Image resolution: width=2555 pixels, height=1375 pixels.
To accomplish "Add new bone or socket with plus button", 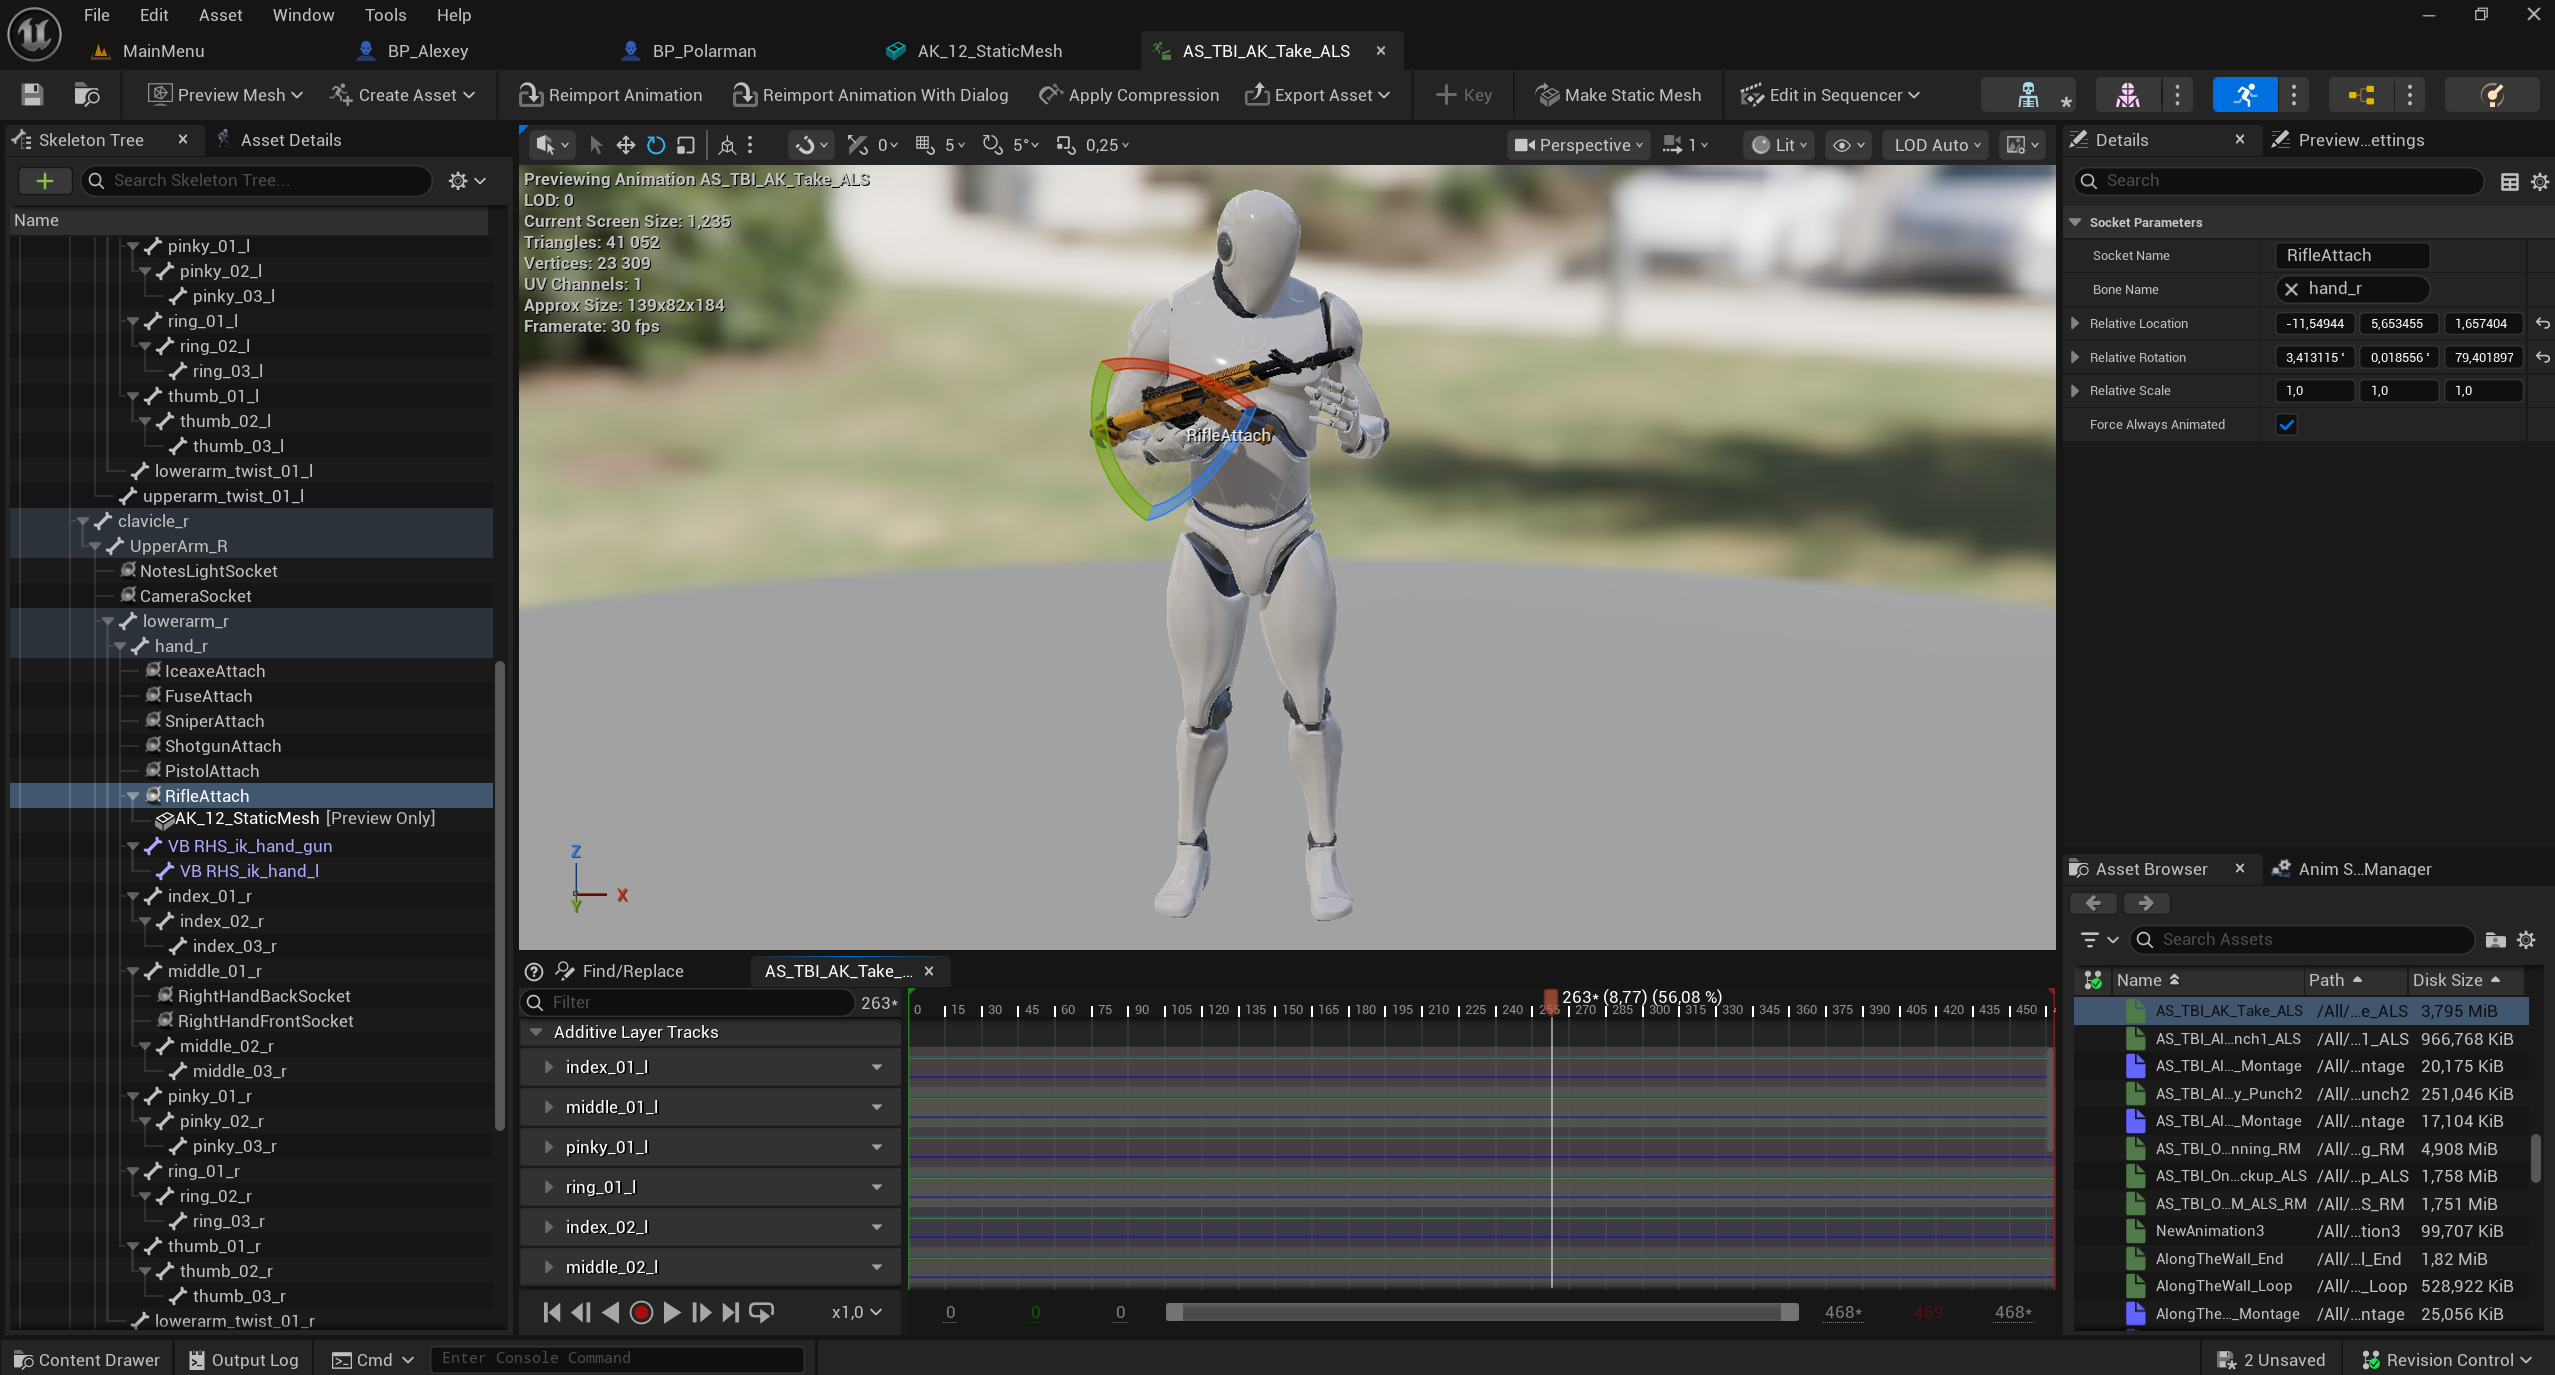I will [x=44, y=180].
